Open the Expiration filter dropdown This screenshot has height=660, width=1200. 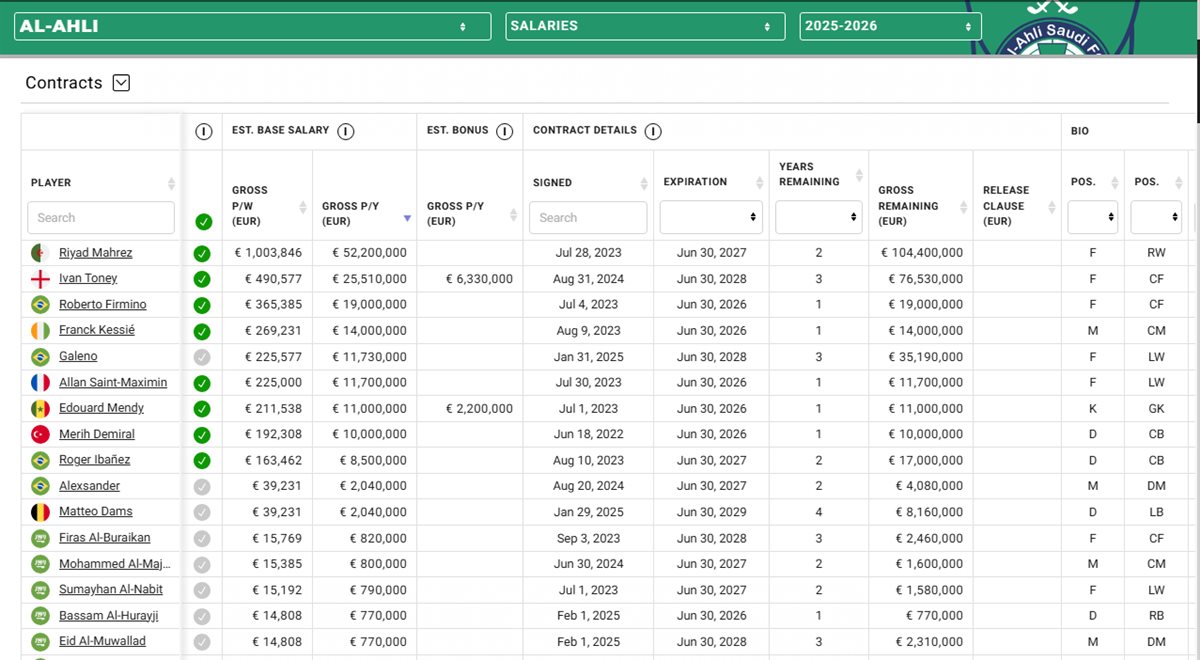711,217
